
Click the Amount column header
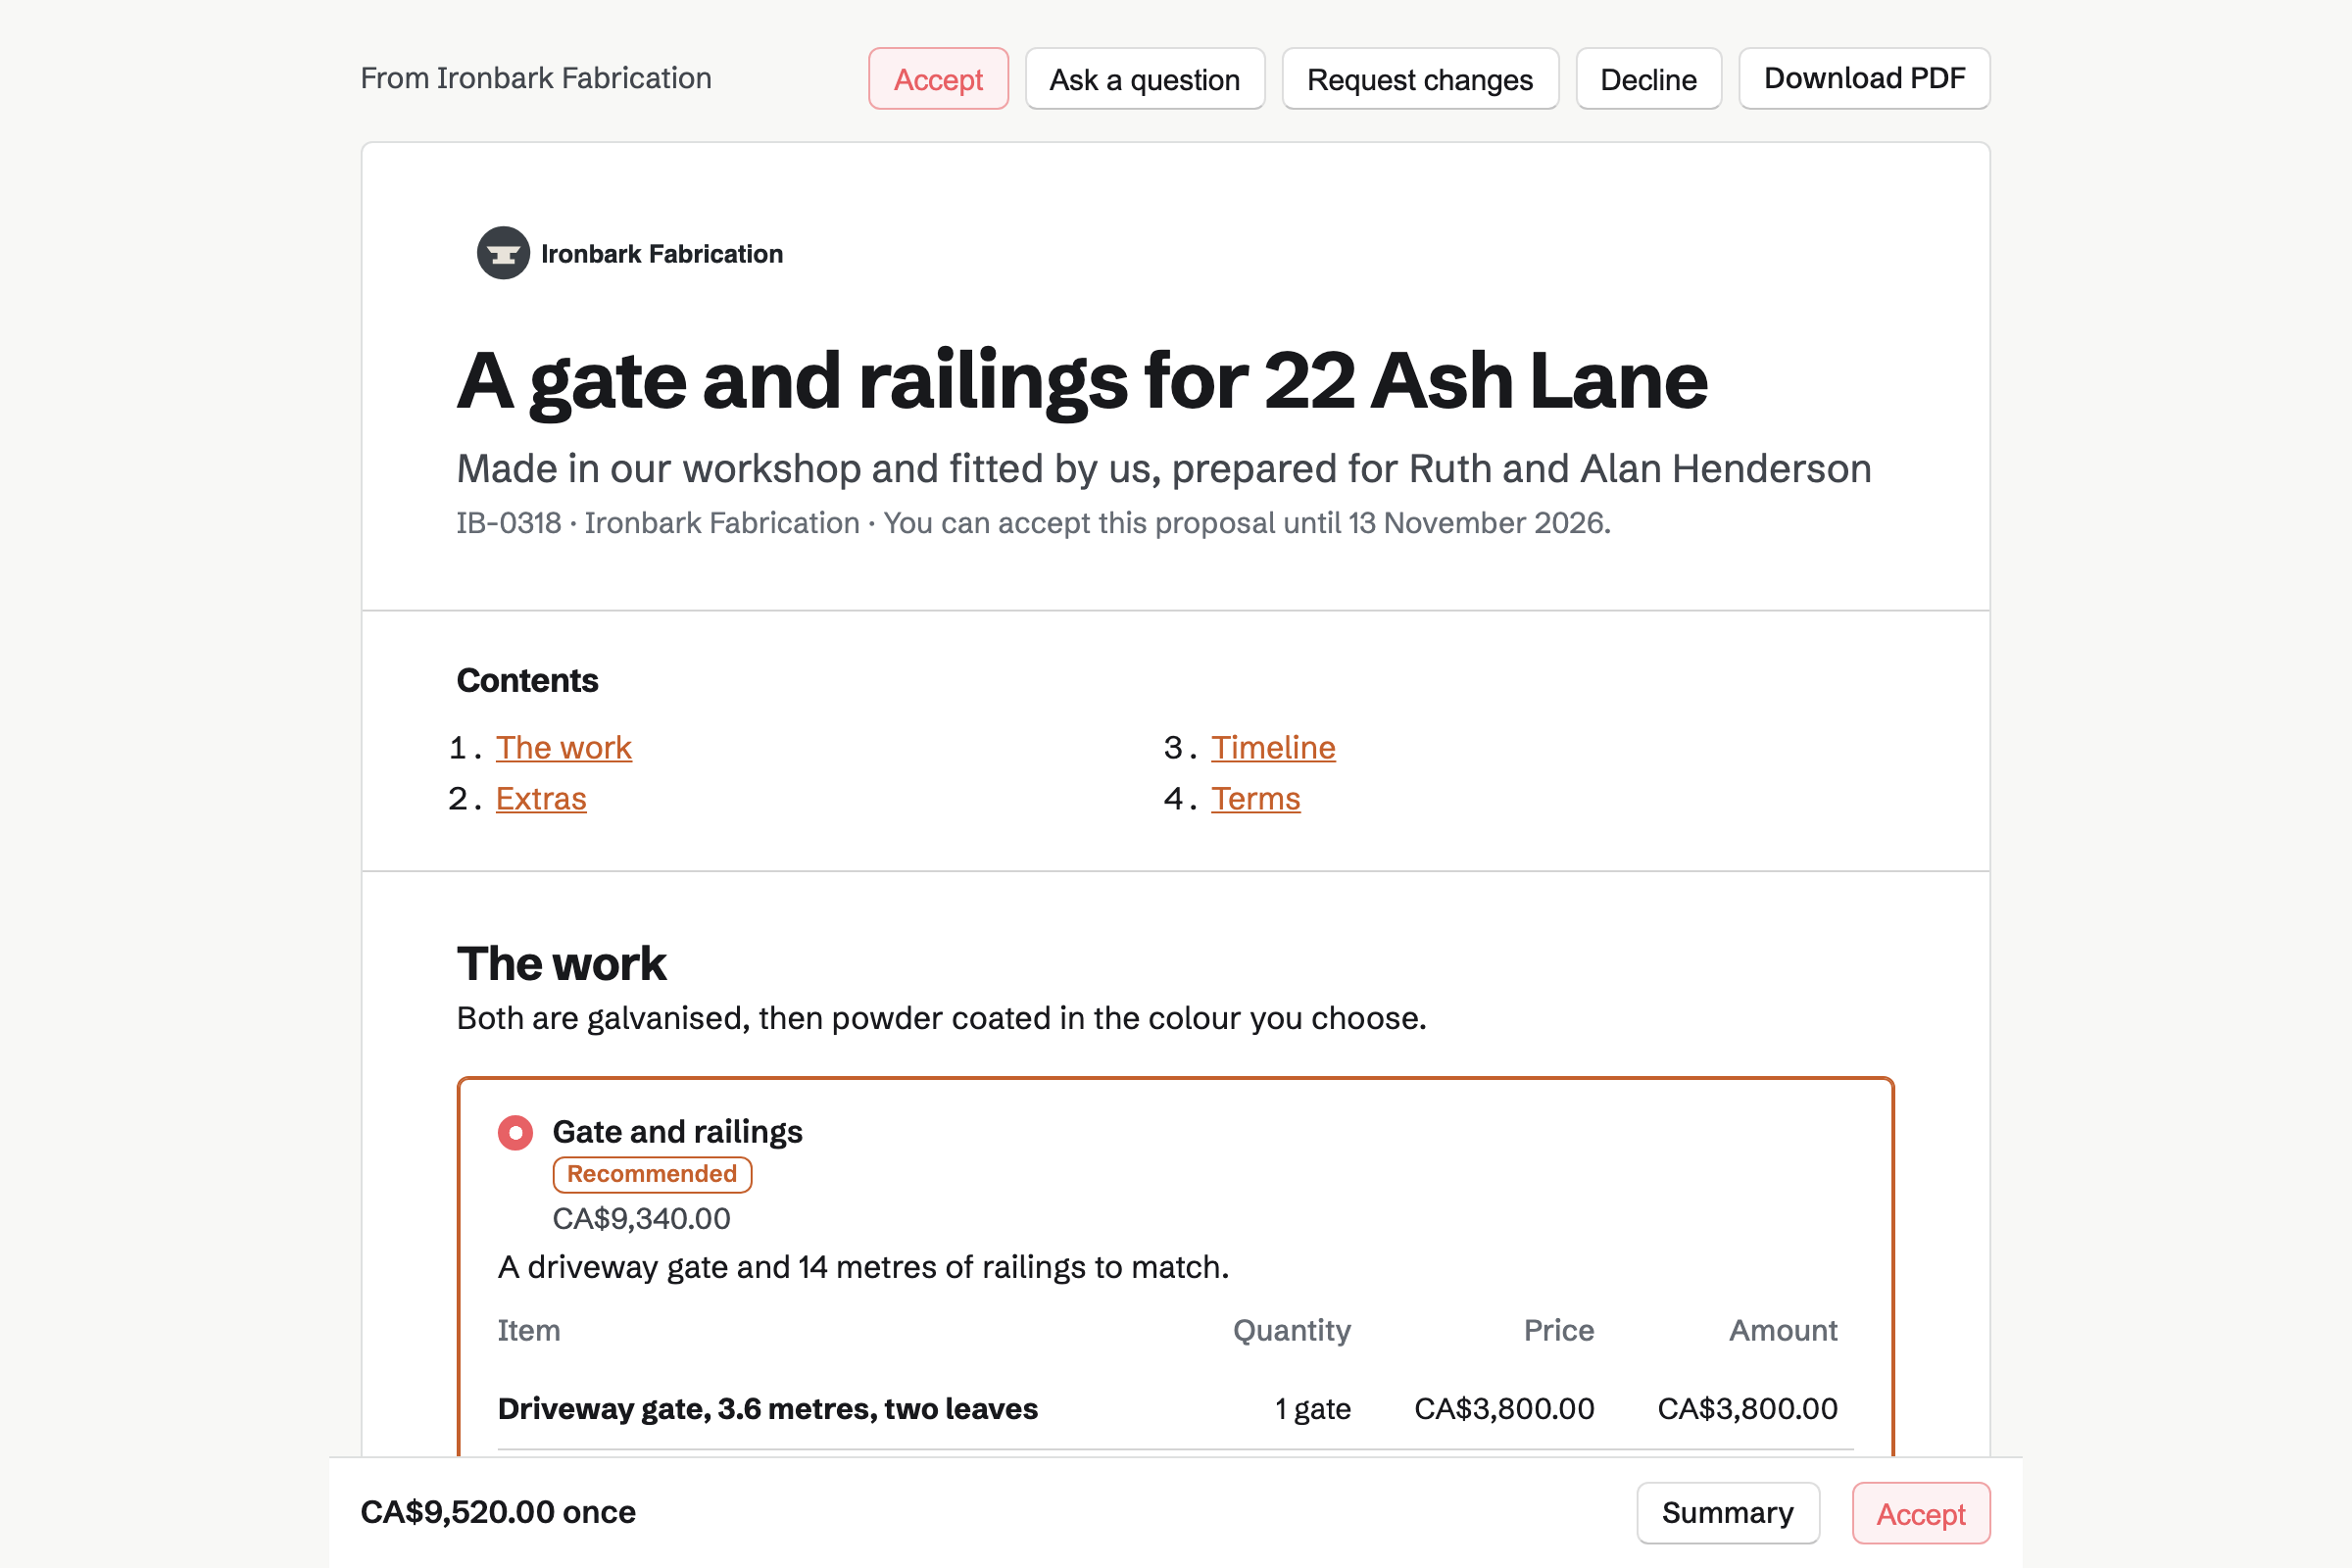tap(1783, 1330)
